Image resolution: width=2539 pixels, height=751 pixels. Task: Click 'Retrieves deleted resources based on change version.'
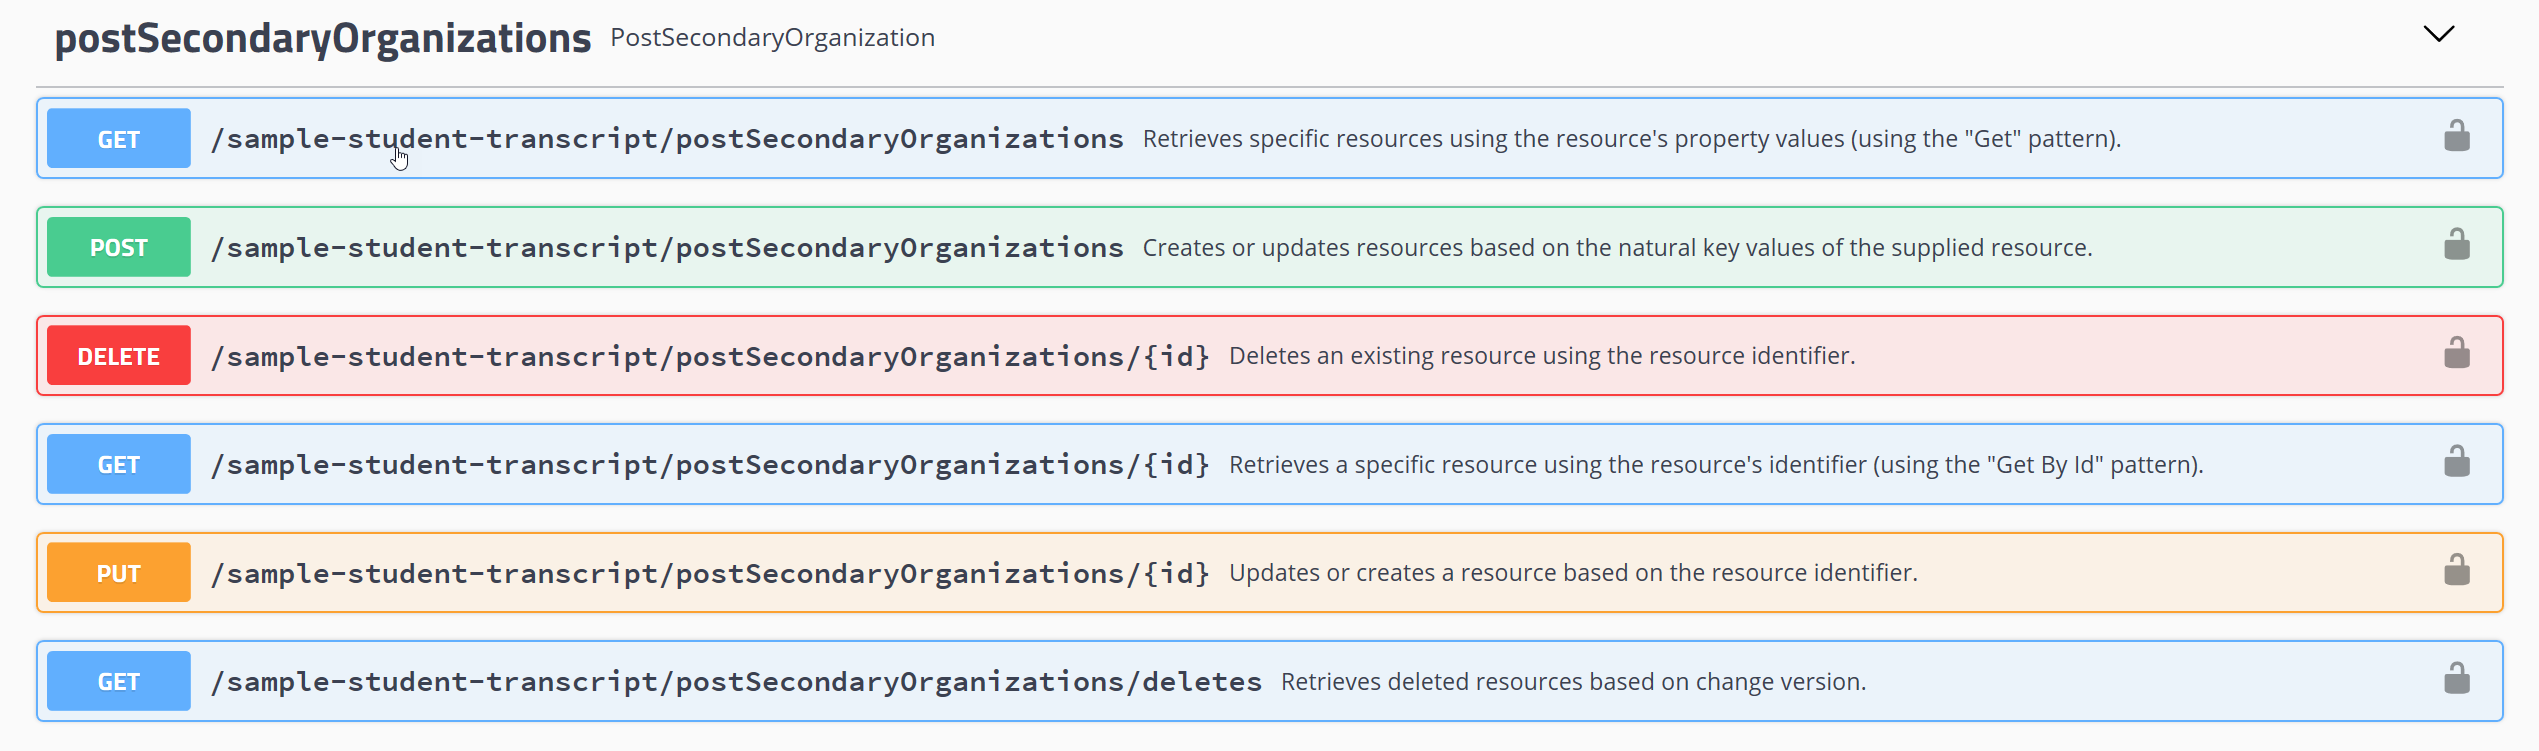[x=1573, y=682]
